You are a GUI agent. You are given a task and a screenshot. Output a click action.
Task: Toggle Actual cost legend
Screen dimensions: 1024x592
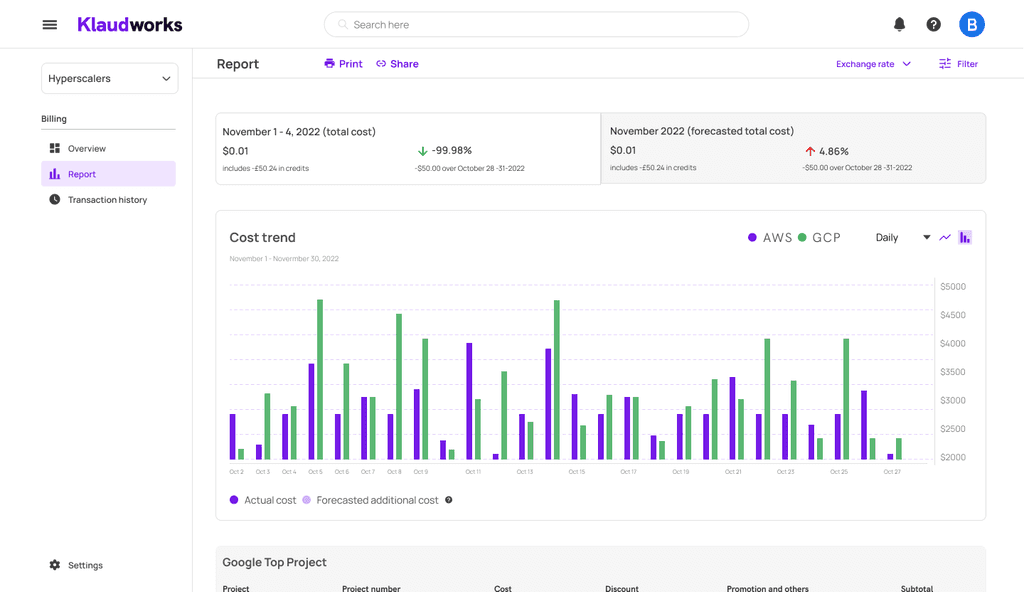tap(263, 500)
